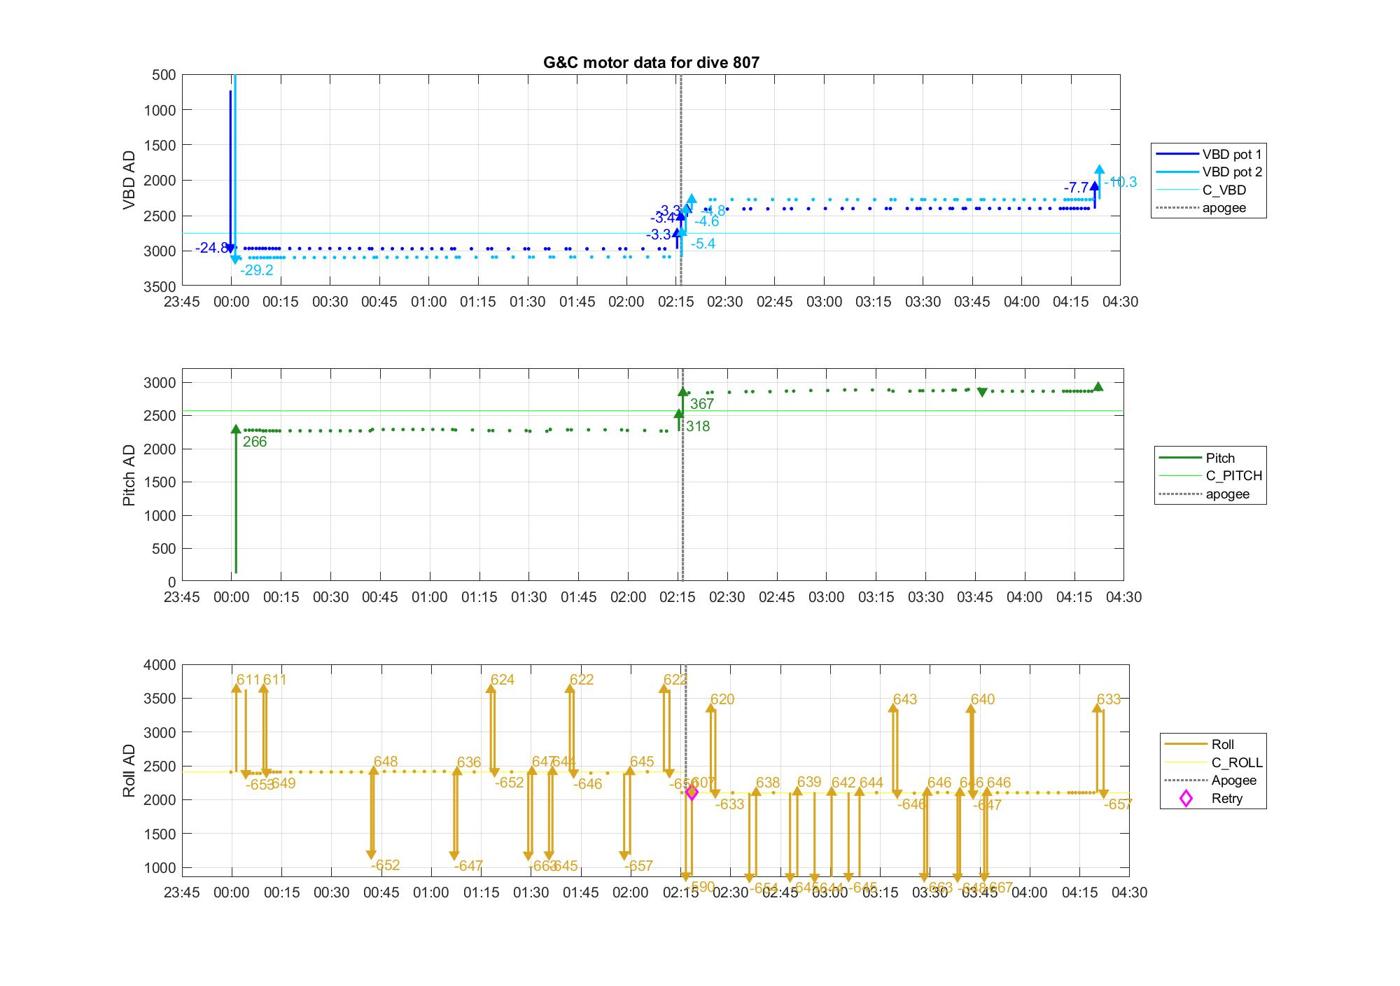Click the '633' roll data label
This screenshot has height=986, width=1400.
1109,700
